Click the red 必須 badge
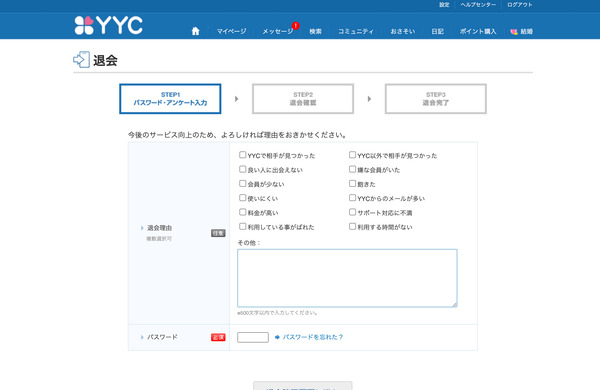Screen dimensions: 600x390 [218, 337]
